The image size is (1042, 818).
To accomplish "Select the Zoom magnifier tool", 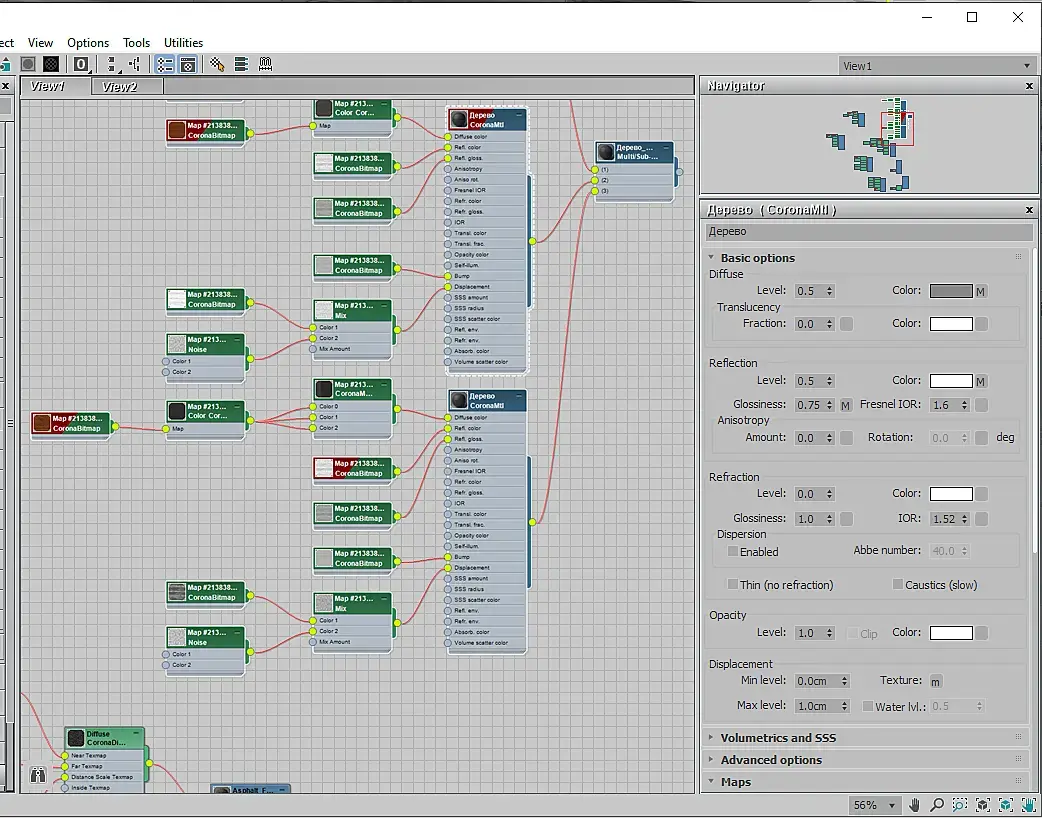I will (937, 805).
